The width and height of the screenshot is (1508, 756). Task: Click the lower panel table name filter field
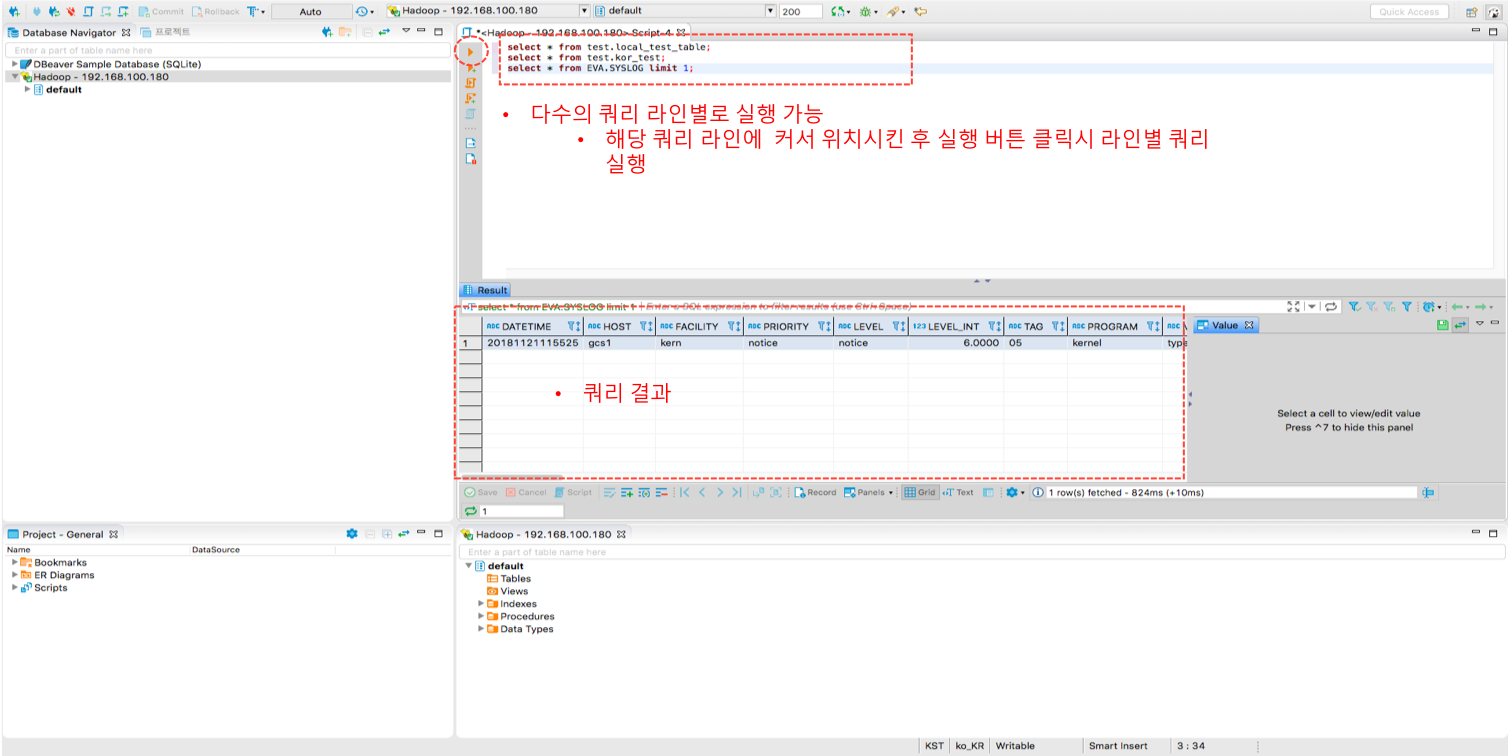(981, 552)
